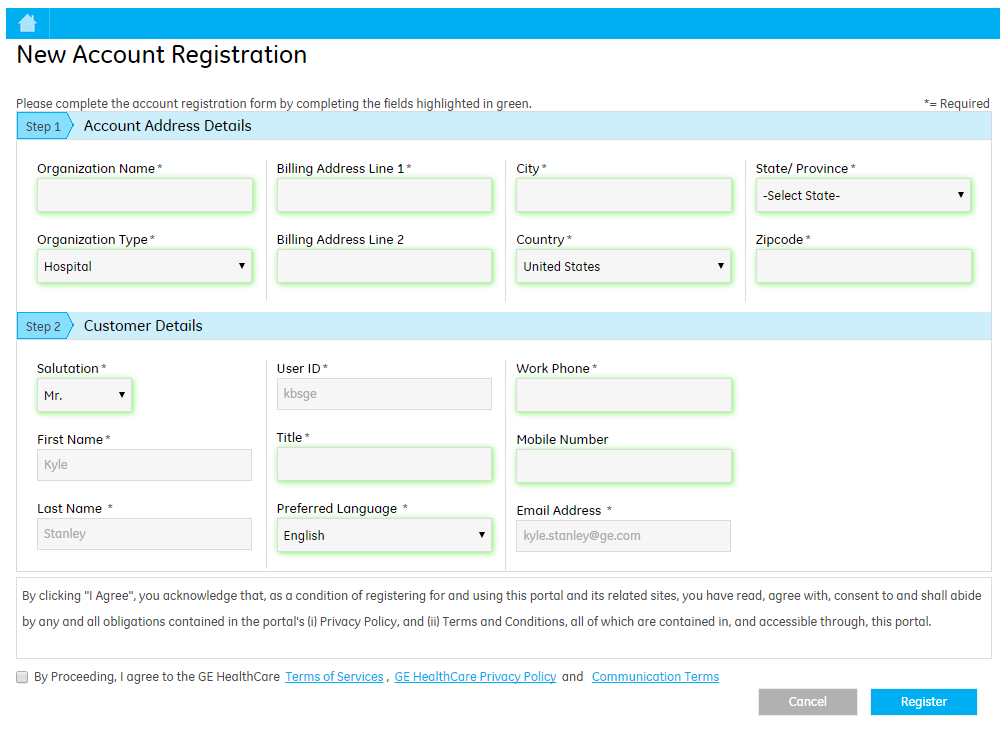
Task: Open the Communication Terms link
Action: pyautogui.click(x=655, y=677)
